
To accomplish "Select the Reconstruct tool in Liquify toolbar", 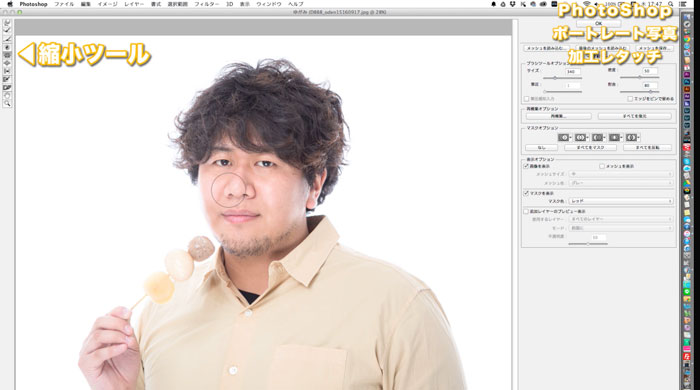I will pyautogui.click(x=7, y=31).
